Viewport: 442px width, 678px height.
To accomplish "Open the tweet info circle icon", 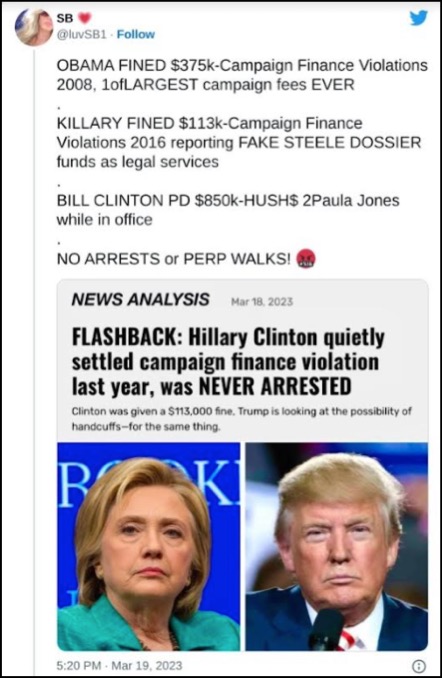I will coord(418,665).
